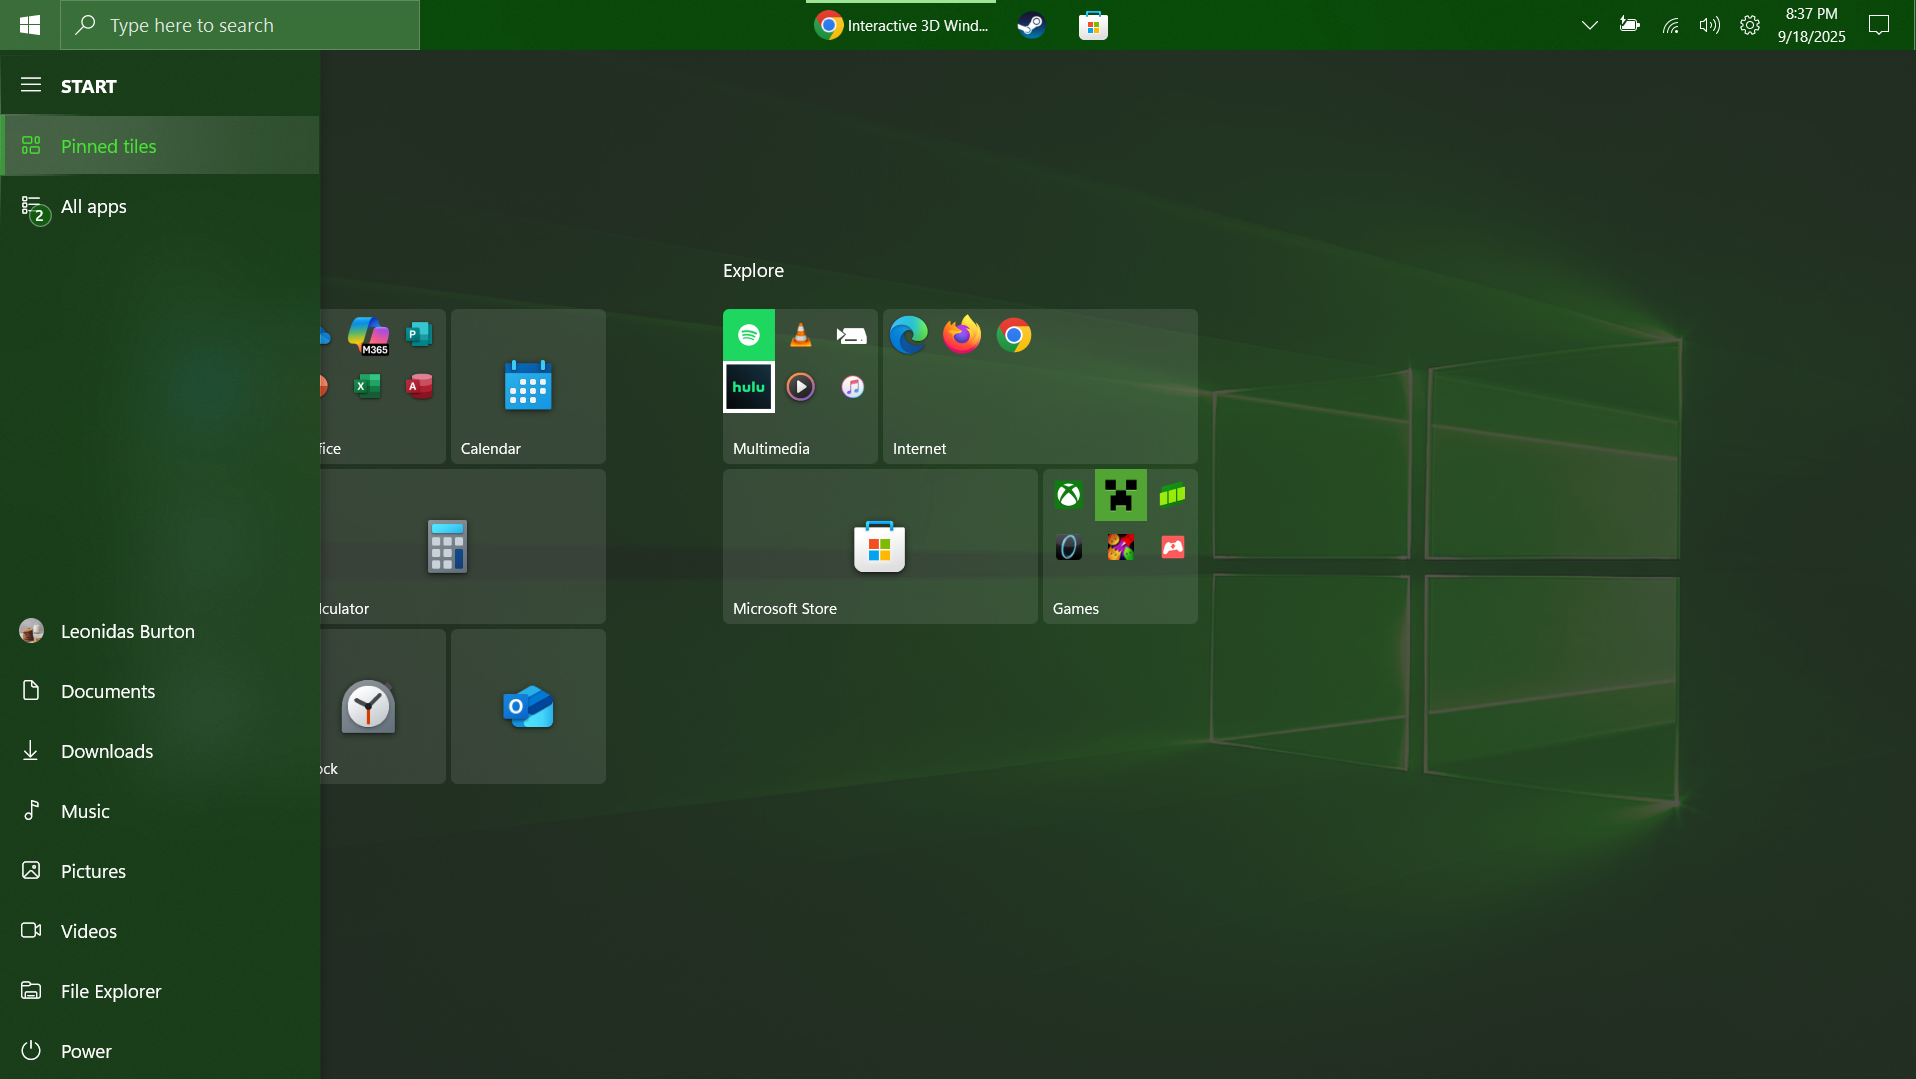Open the Downloads folder
Image resolution: width=1916 pixels, height=1079 pixels.
[160, 751]
